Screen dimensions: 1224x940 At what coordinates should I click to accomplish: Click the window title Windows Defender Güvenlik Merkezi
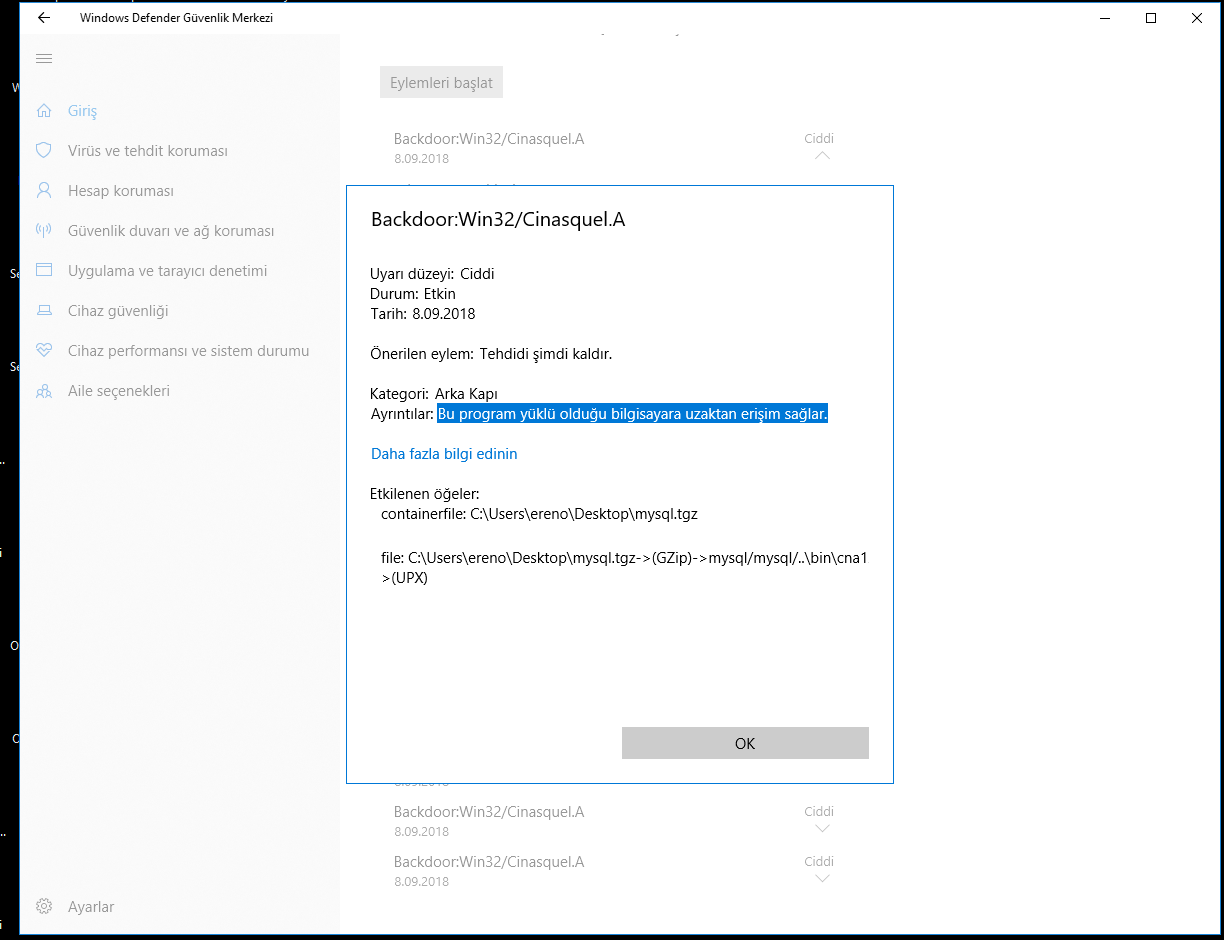[177, 18]
